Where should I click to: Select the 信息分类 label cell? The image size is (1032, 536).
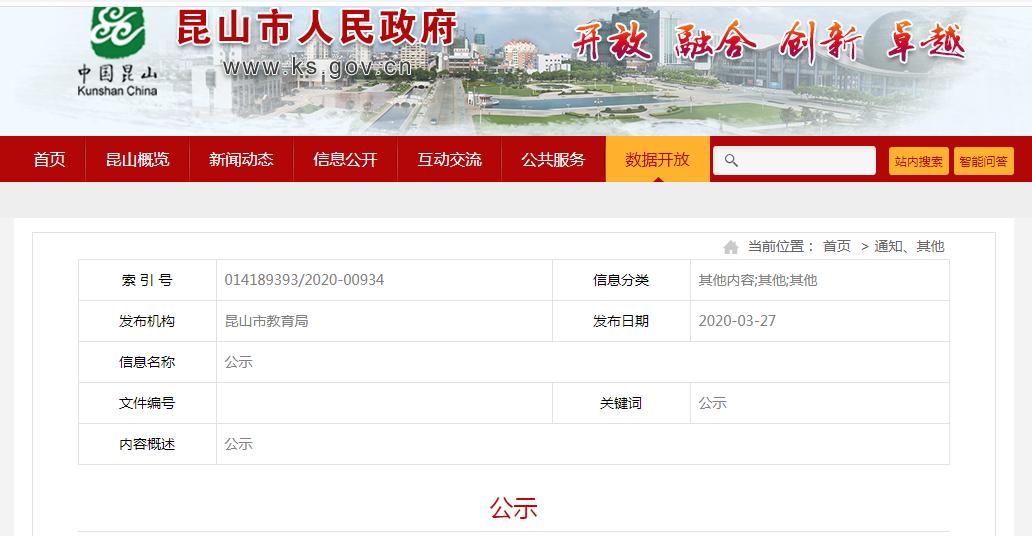click(621, 281)
